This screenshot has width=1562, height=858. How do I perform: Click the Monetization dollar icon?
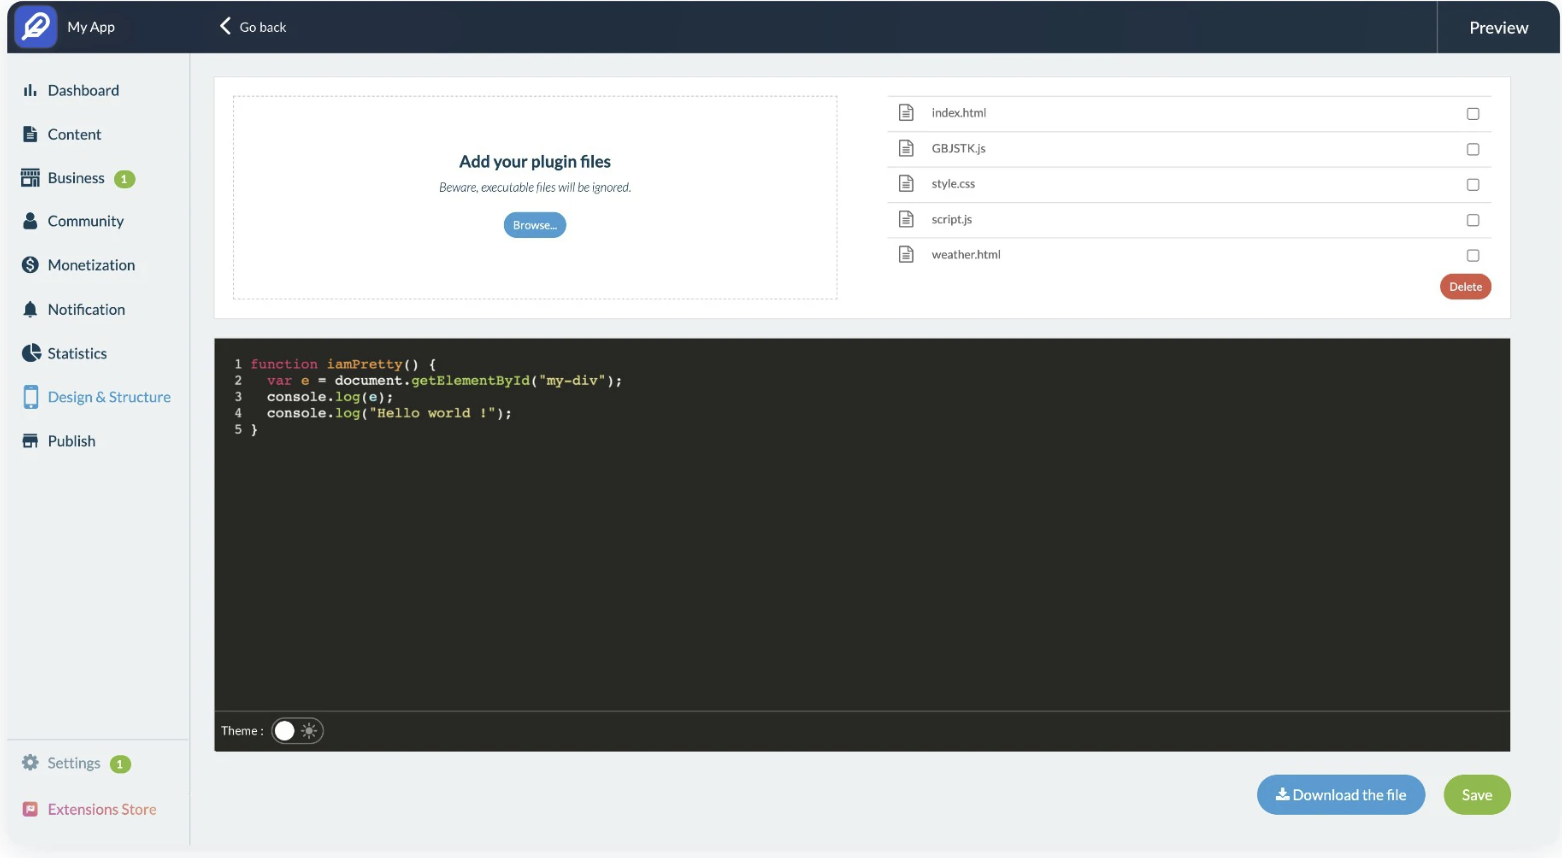coord(30,265)
